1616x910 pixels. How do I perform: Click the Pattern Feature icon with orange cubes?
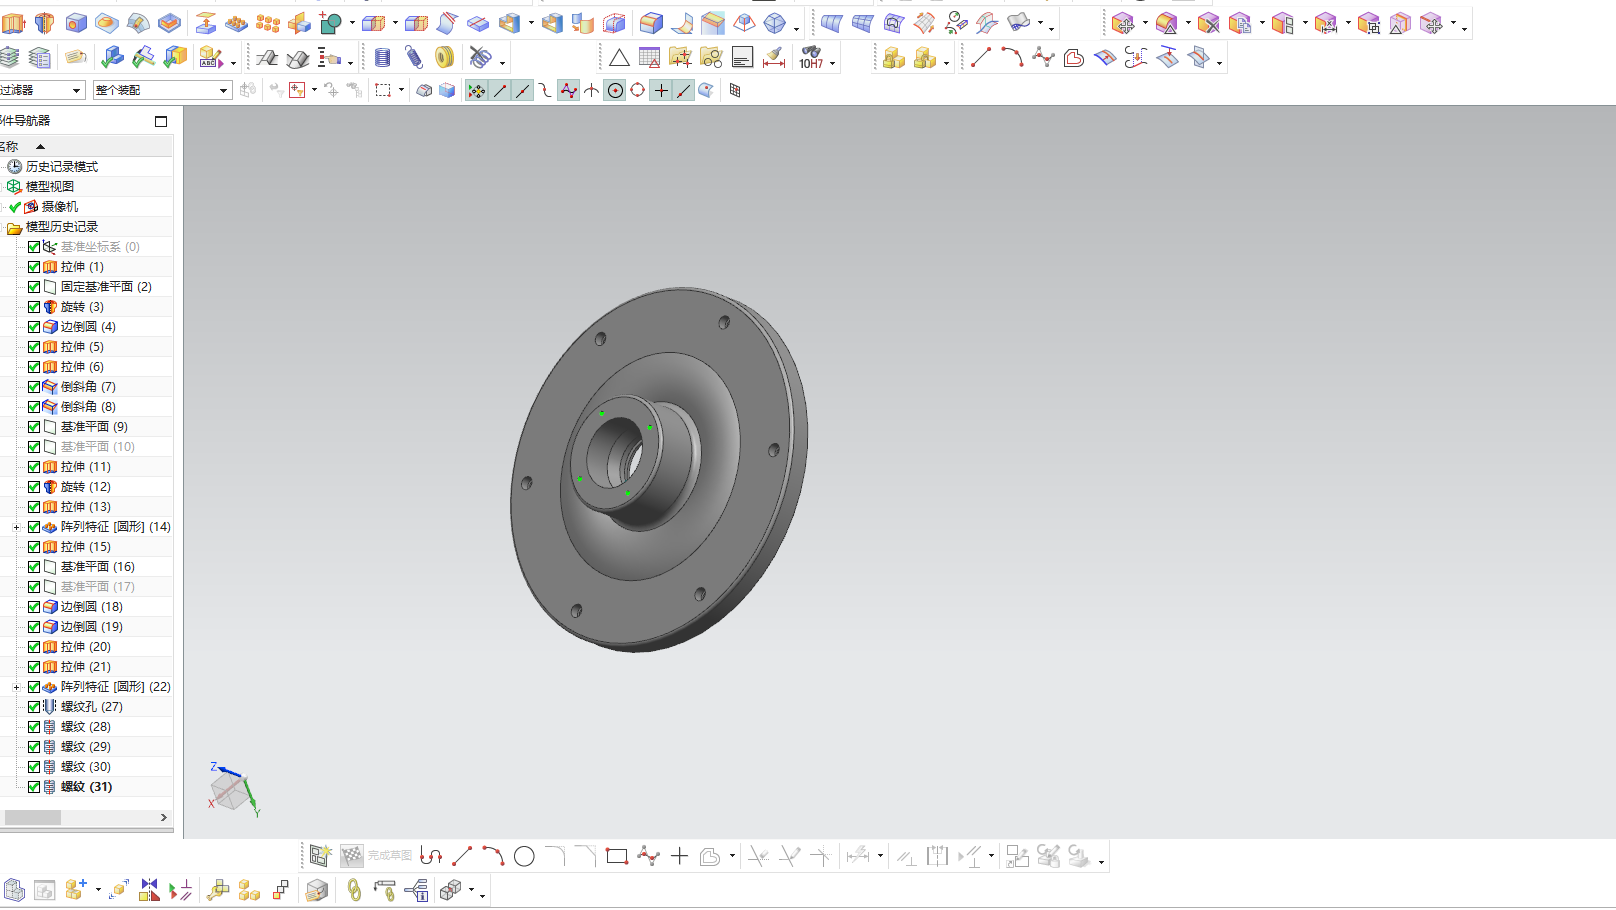pyautogui.click(x=268, y=23)
